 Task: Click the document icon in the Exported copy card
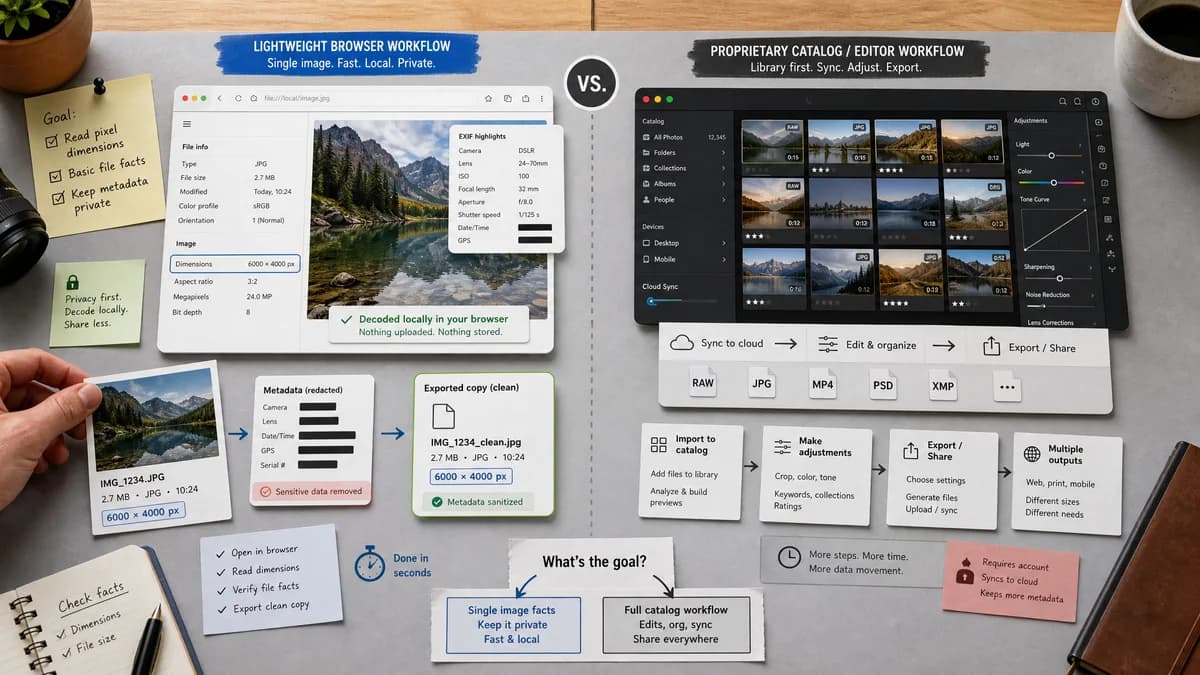pyautogui.click(x=444, y=416)
